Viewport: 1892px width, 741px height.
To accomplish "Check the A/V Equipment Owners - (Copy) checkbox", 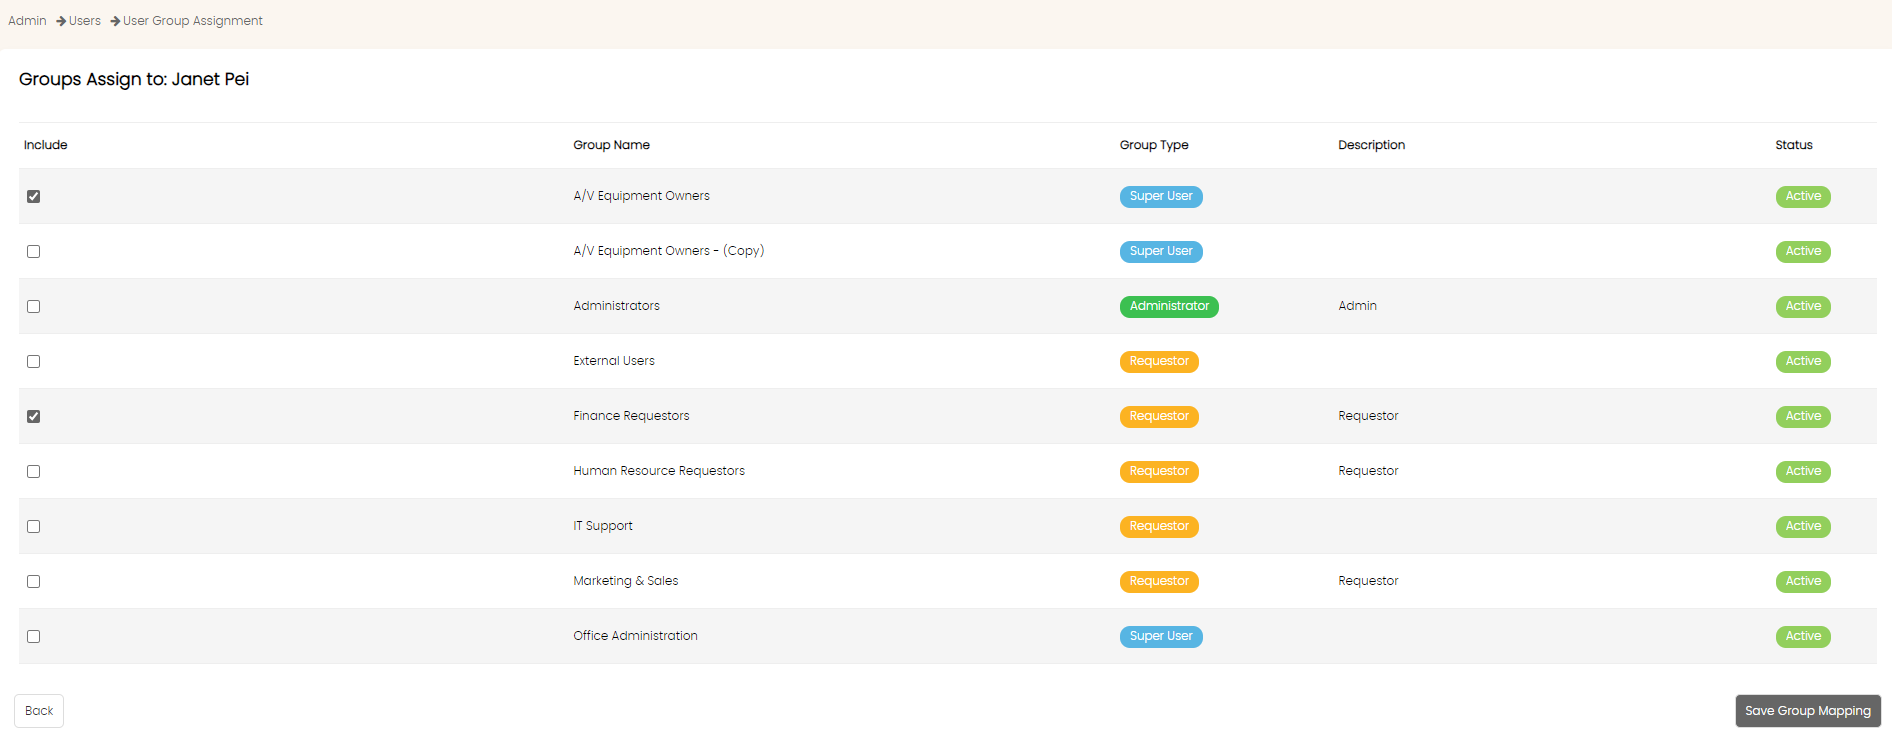I will click(34, 252).
